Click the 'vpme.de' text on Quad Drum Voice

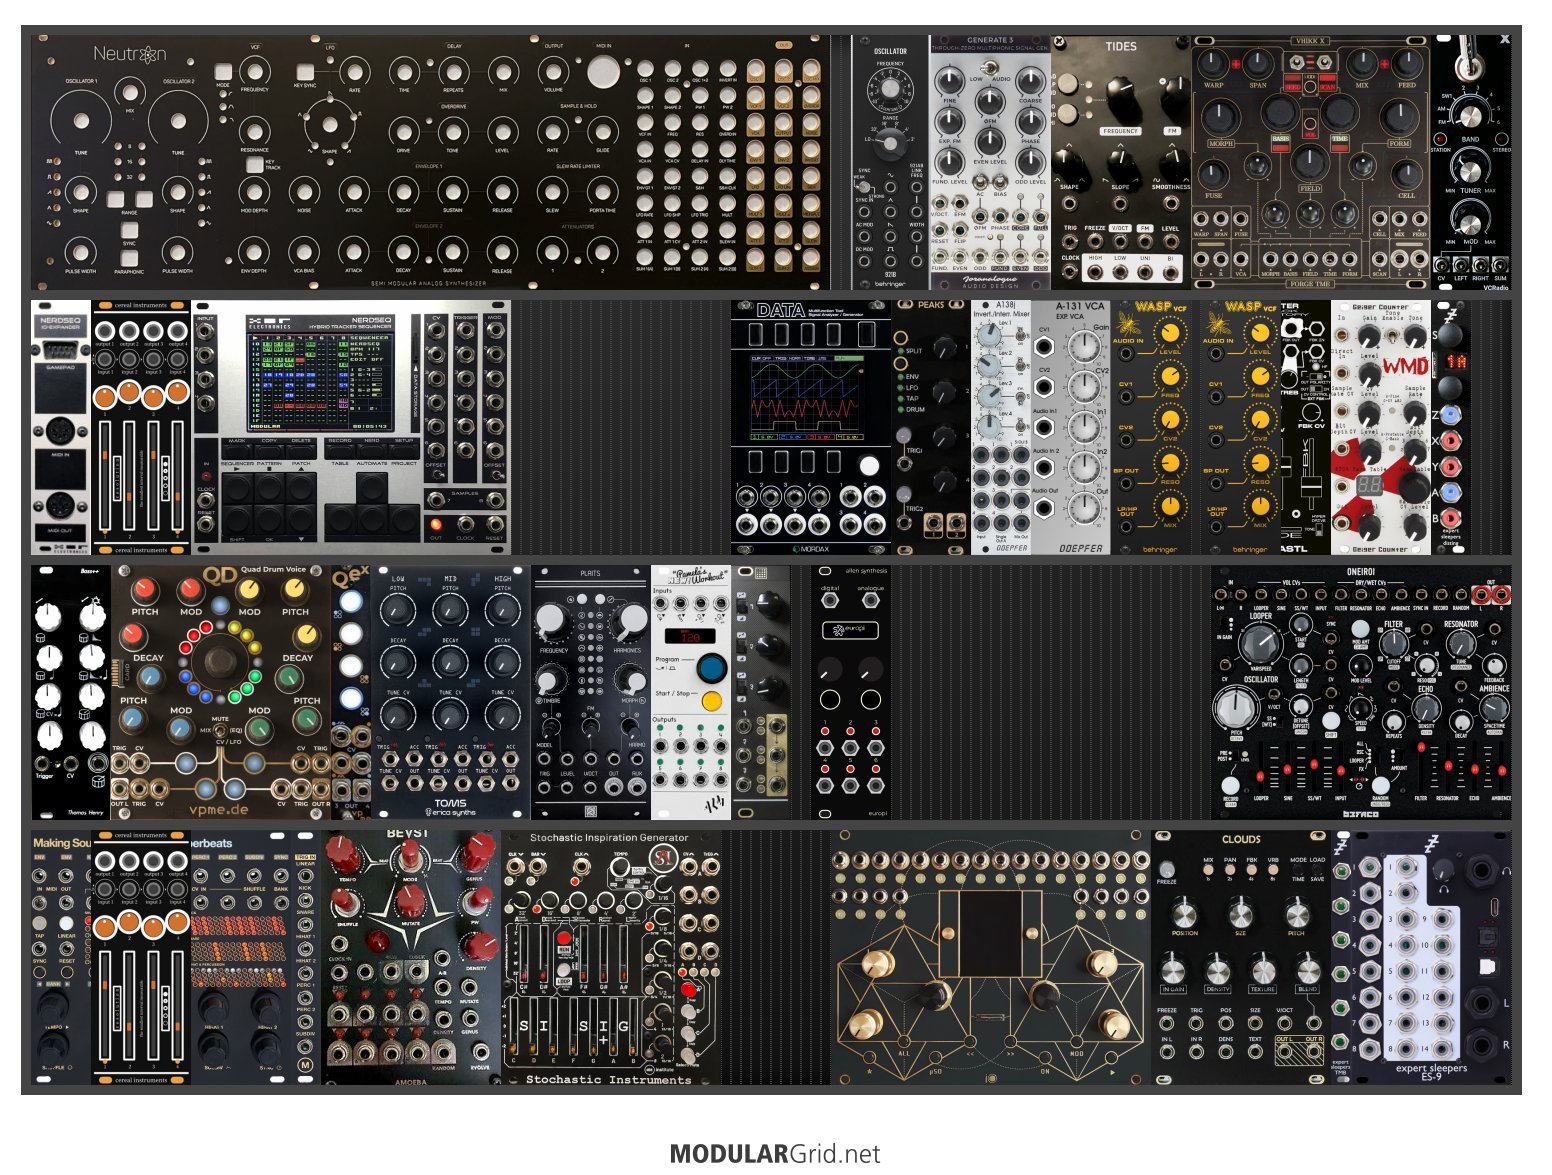pyautogui.click(x=218, y=809)
